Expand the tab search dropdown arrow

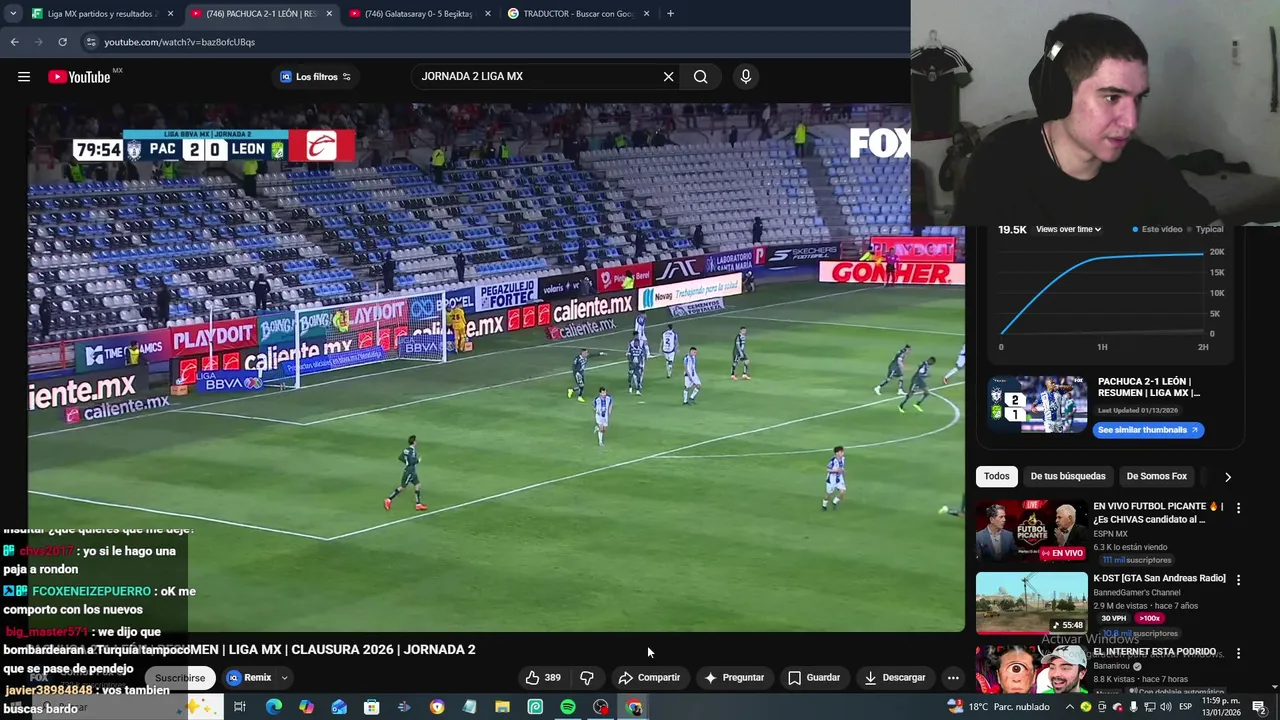(x=12, y=14)
